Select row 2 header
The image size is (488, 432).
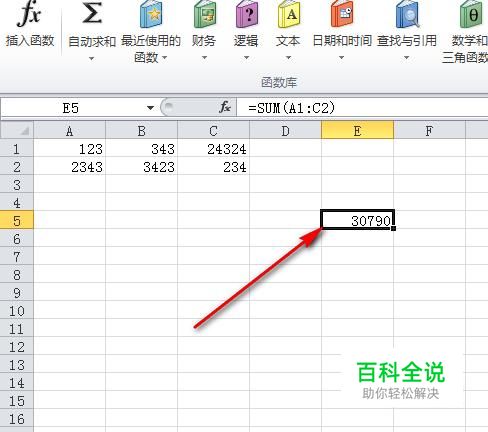[x=17, y=167]
